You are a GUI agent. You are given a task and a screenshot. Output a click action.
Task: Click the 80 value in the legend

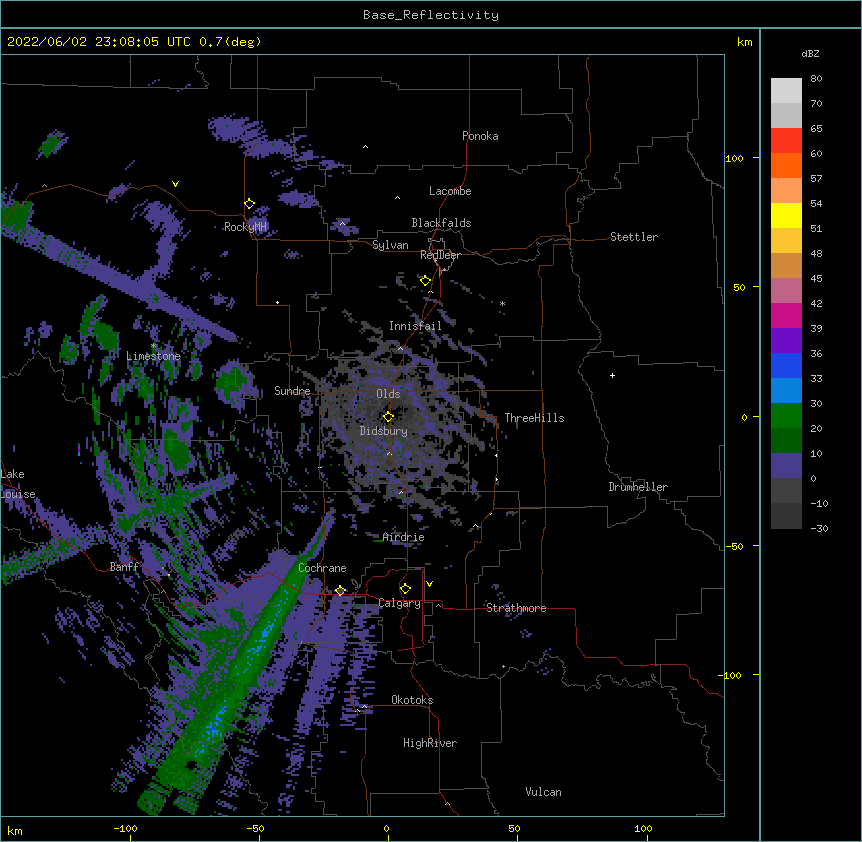click(816, 79)
